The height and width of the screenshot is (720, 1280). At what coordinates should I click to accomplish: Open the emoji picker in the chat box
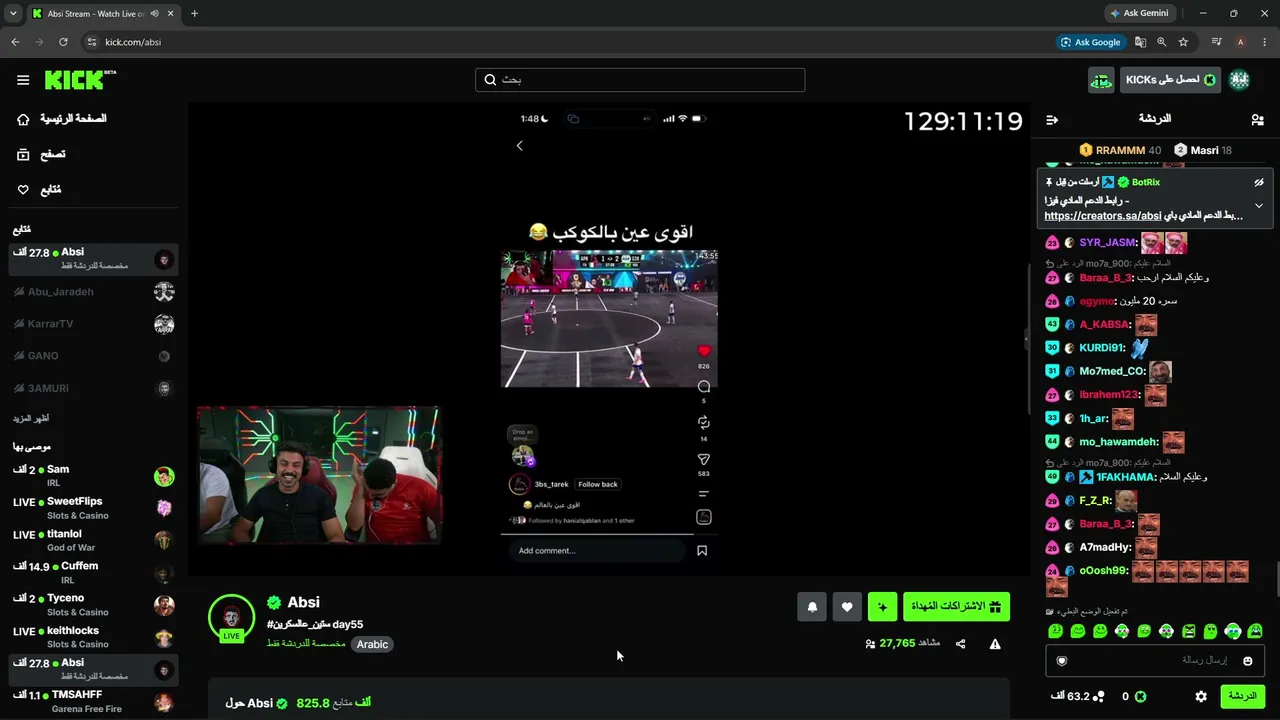click(1248, 660)
